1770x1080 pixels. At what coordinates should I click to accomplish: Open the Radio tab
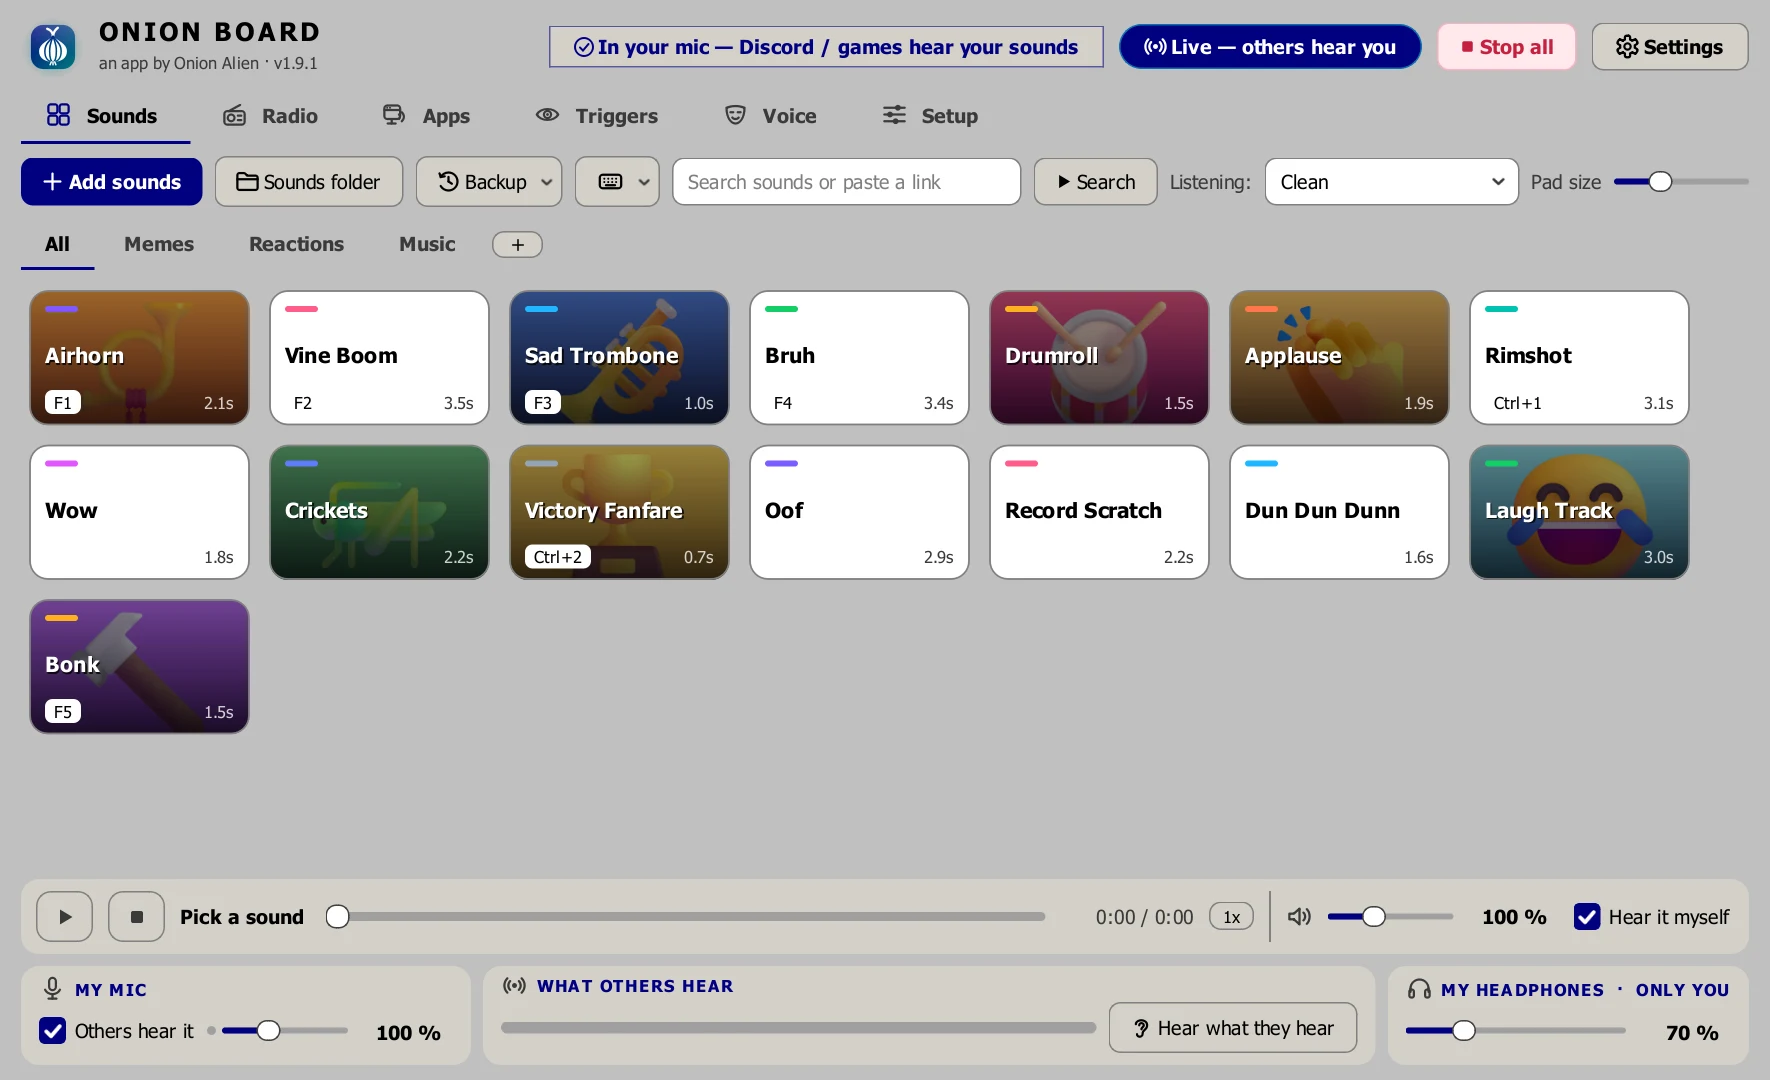coord(270,116)
